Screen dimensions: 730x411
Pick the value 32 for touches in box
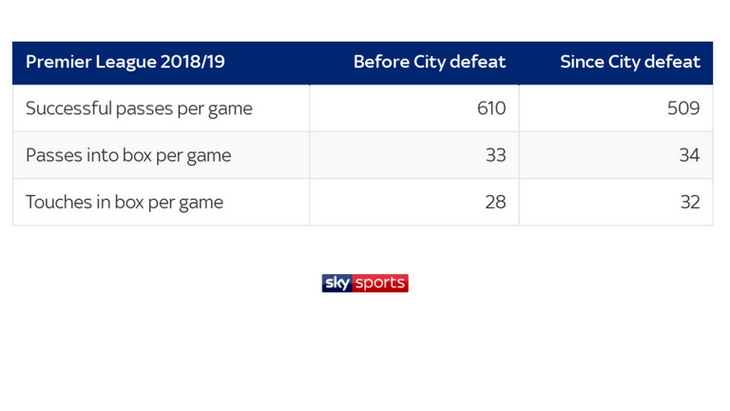[x=689, y=202]
